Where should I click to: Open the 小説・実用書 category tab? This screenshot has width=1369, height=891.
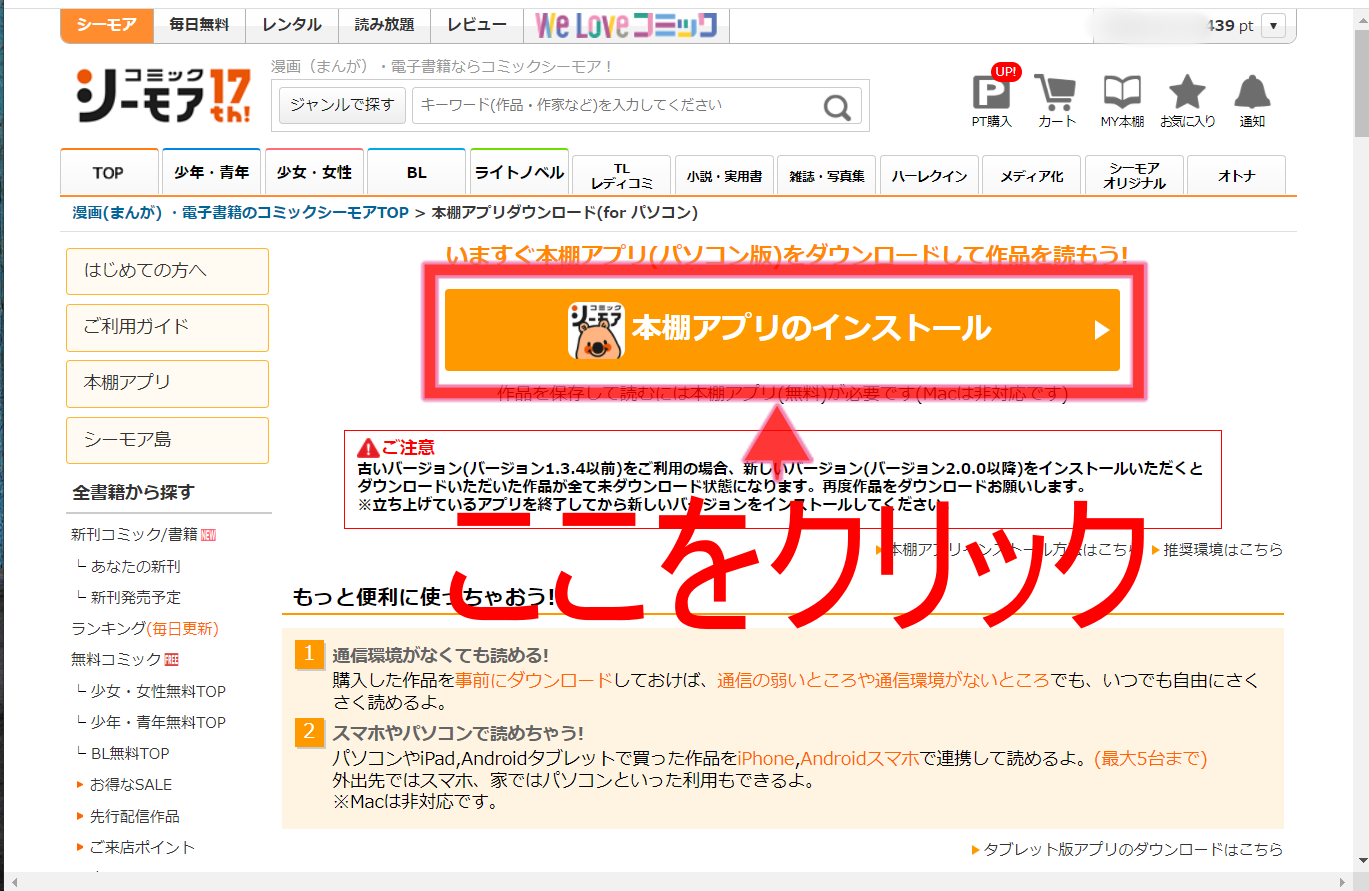pos(724,176)
